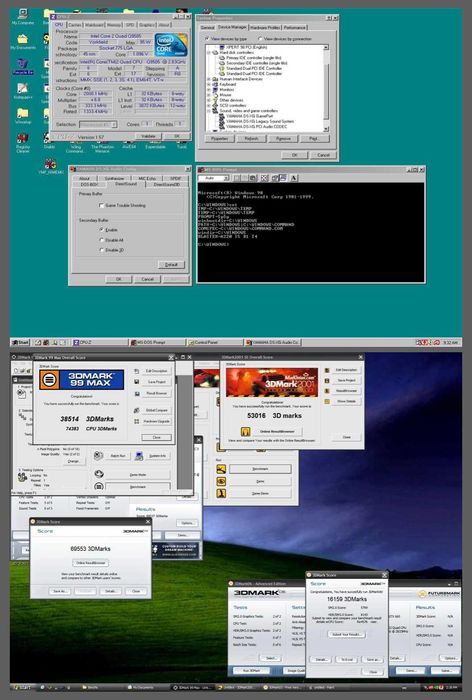Click the Benchmark icon in 3DMark2001 window
Image resolution: width=472 pixels, height=700 pixels.
(221, 469)
